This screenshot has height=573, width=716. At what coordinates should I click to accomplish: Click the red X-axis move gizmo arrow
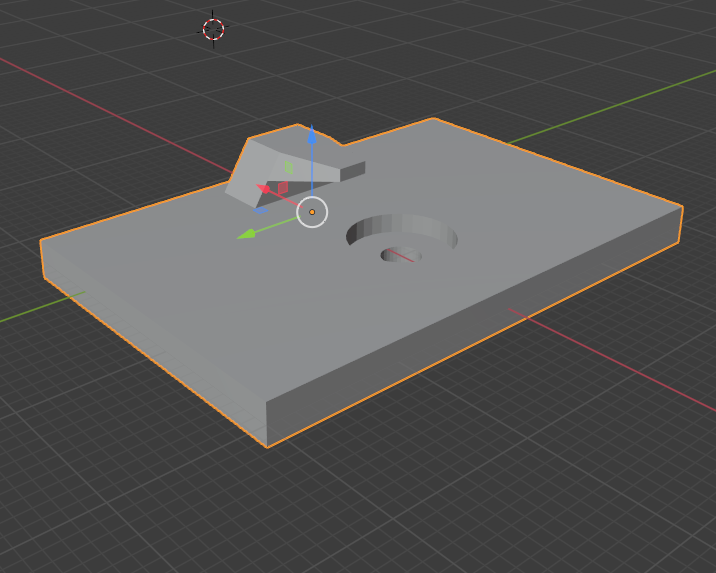[x=263, y=188]
